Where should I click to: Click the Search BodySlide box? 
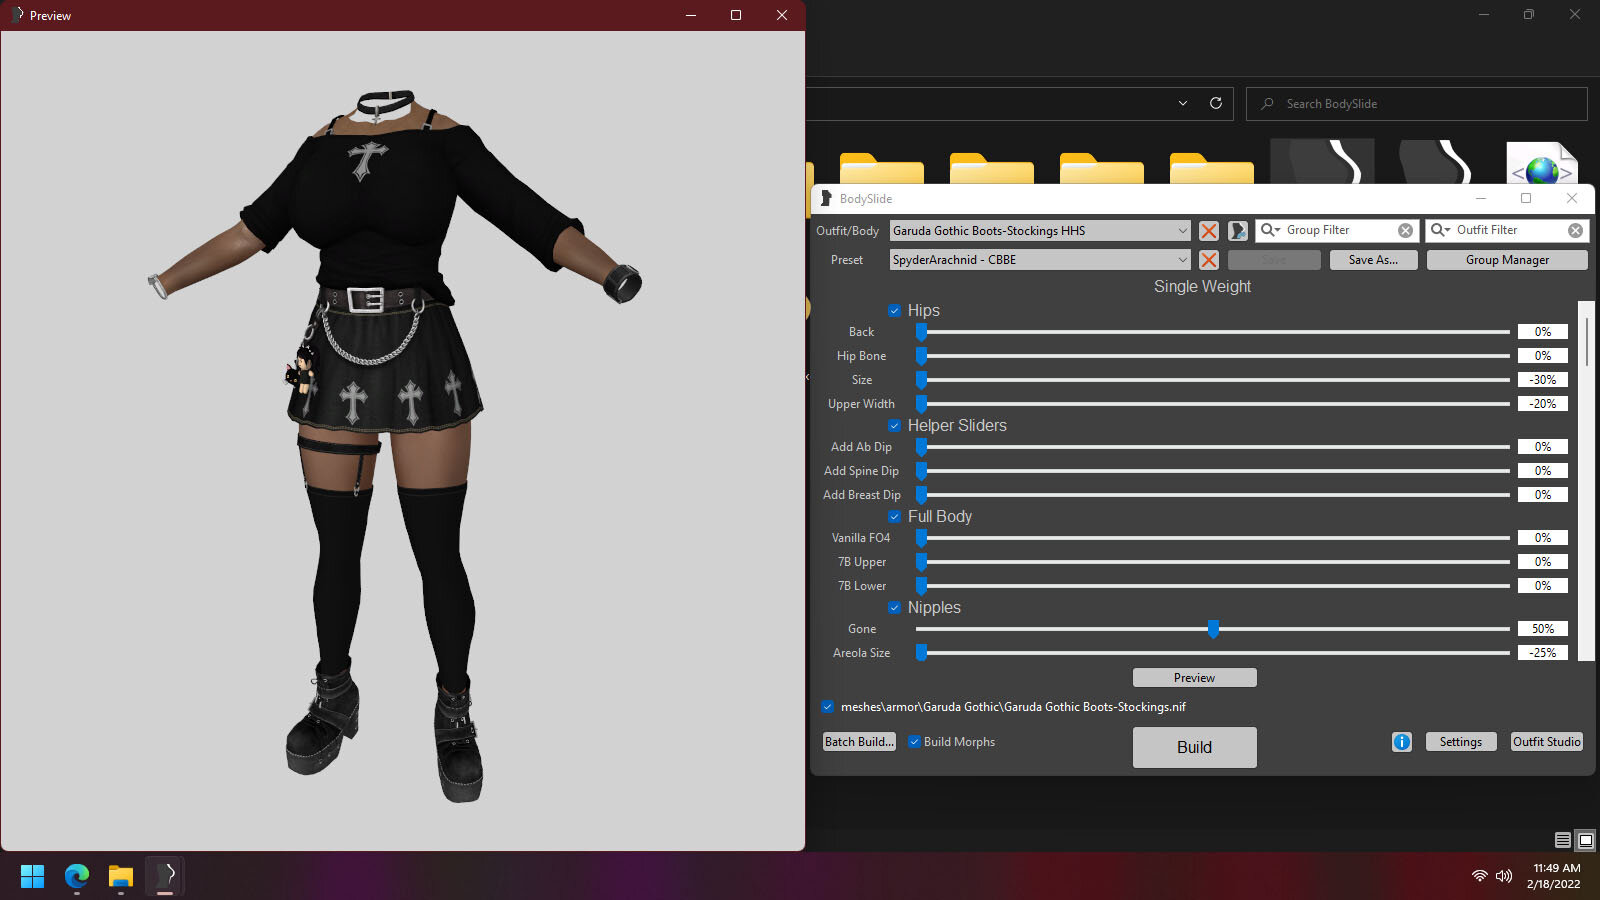point(1416,104)
